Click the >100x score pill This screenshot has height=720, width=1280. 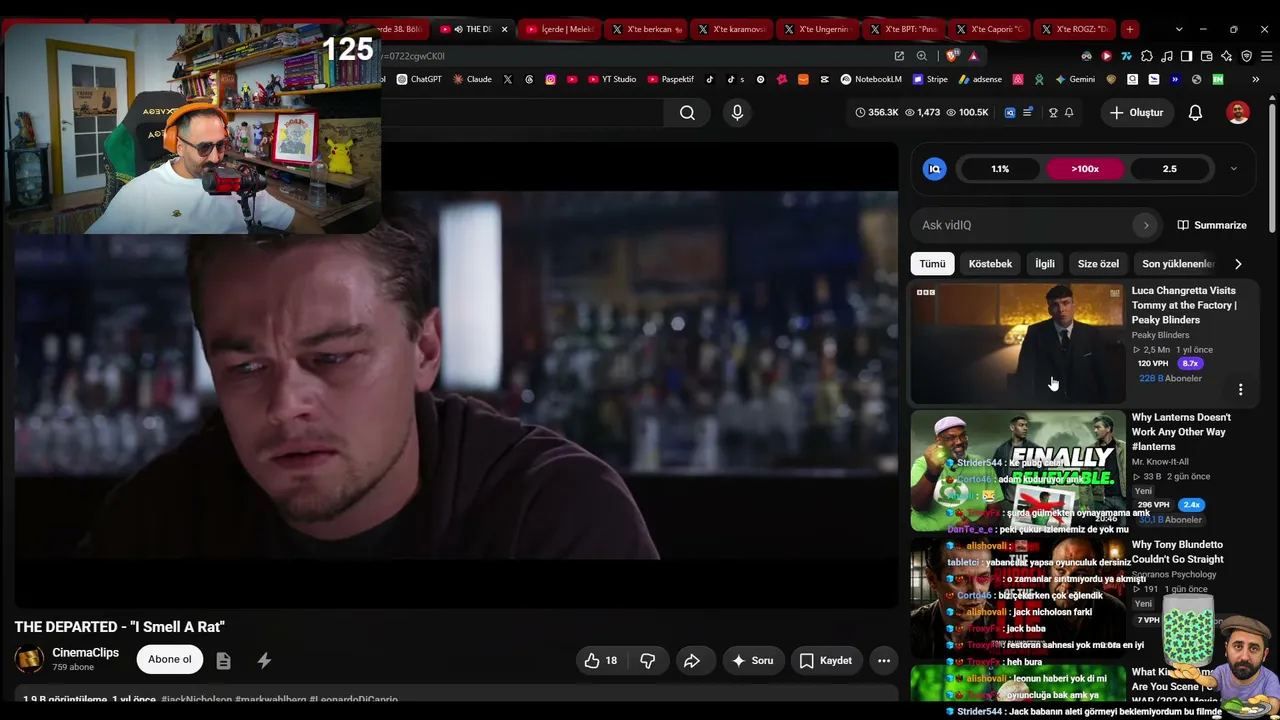[1085, 169]
